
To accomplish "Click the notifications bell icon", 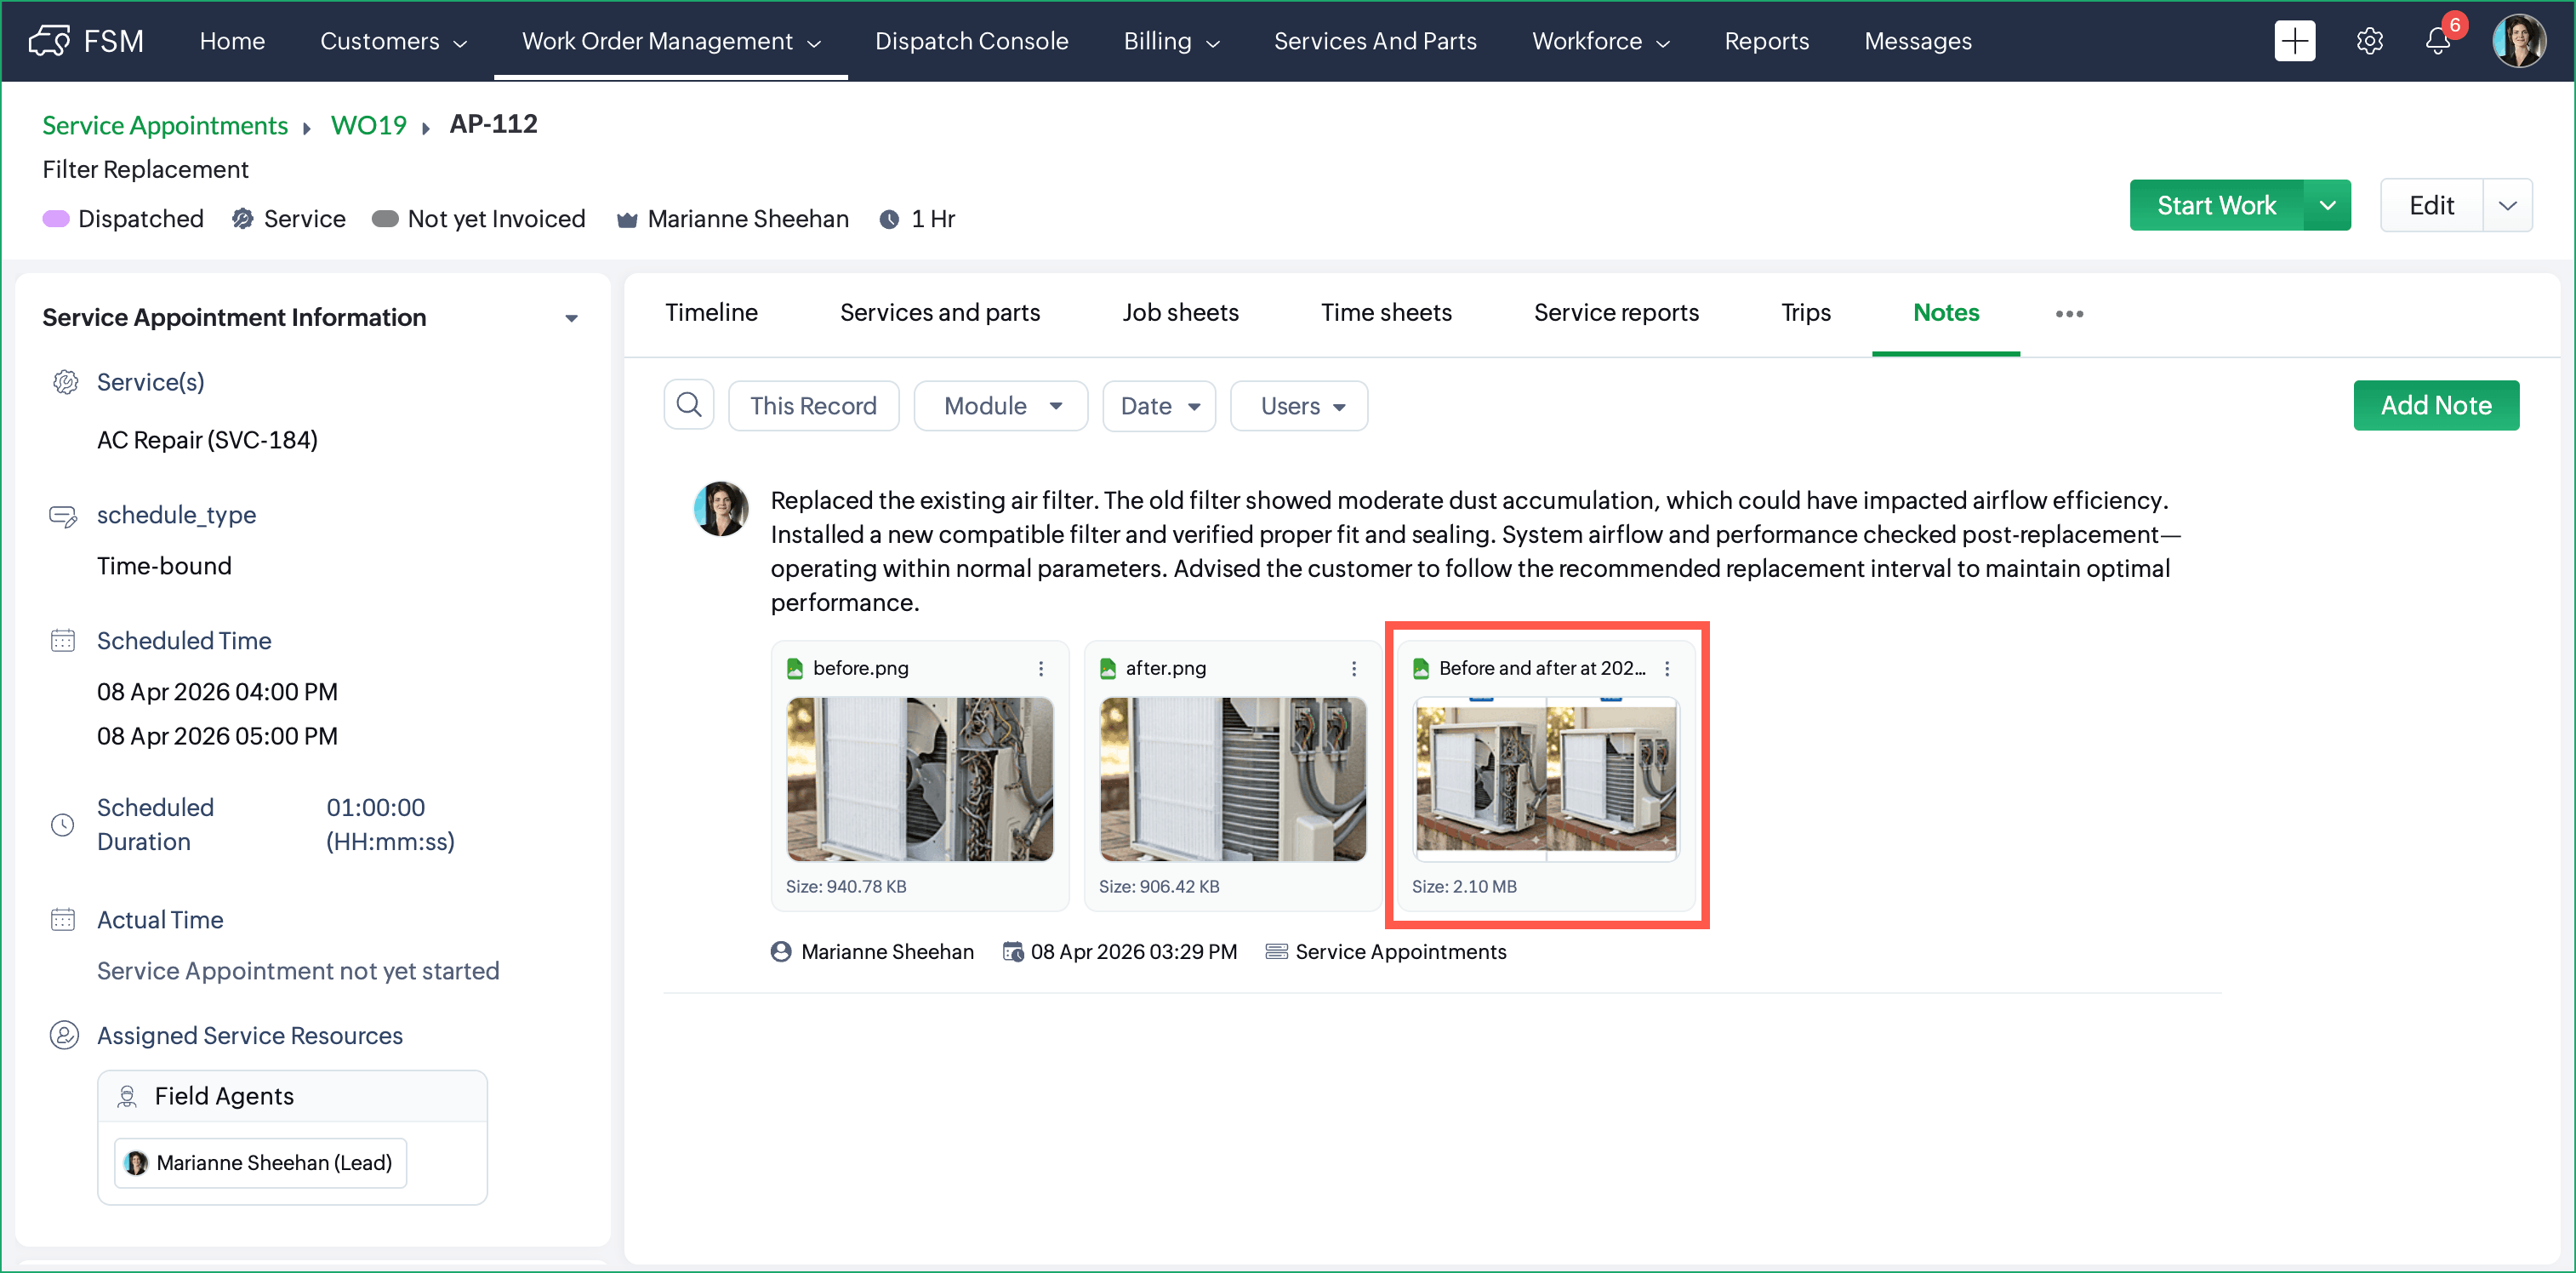I will click(x=2437, y=42).
